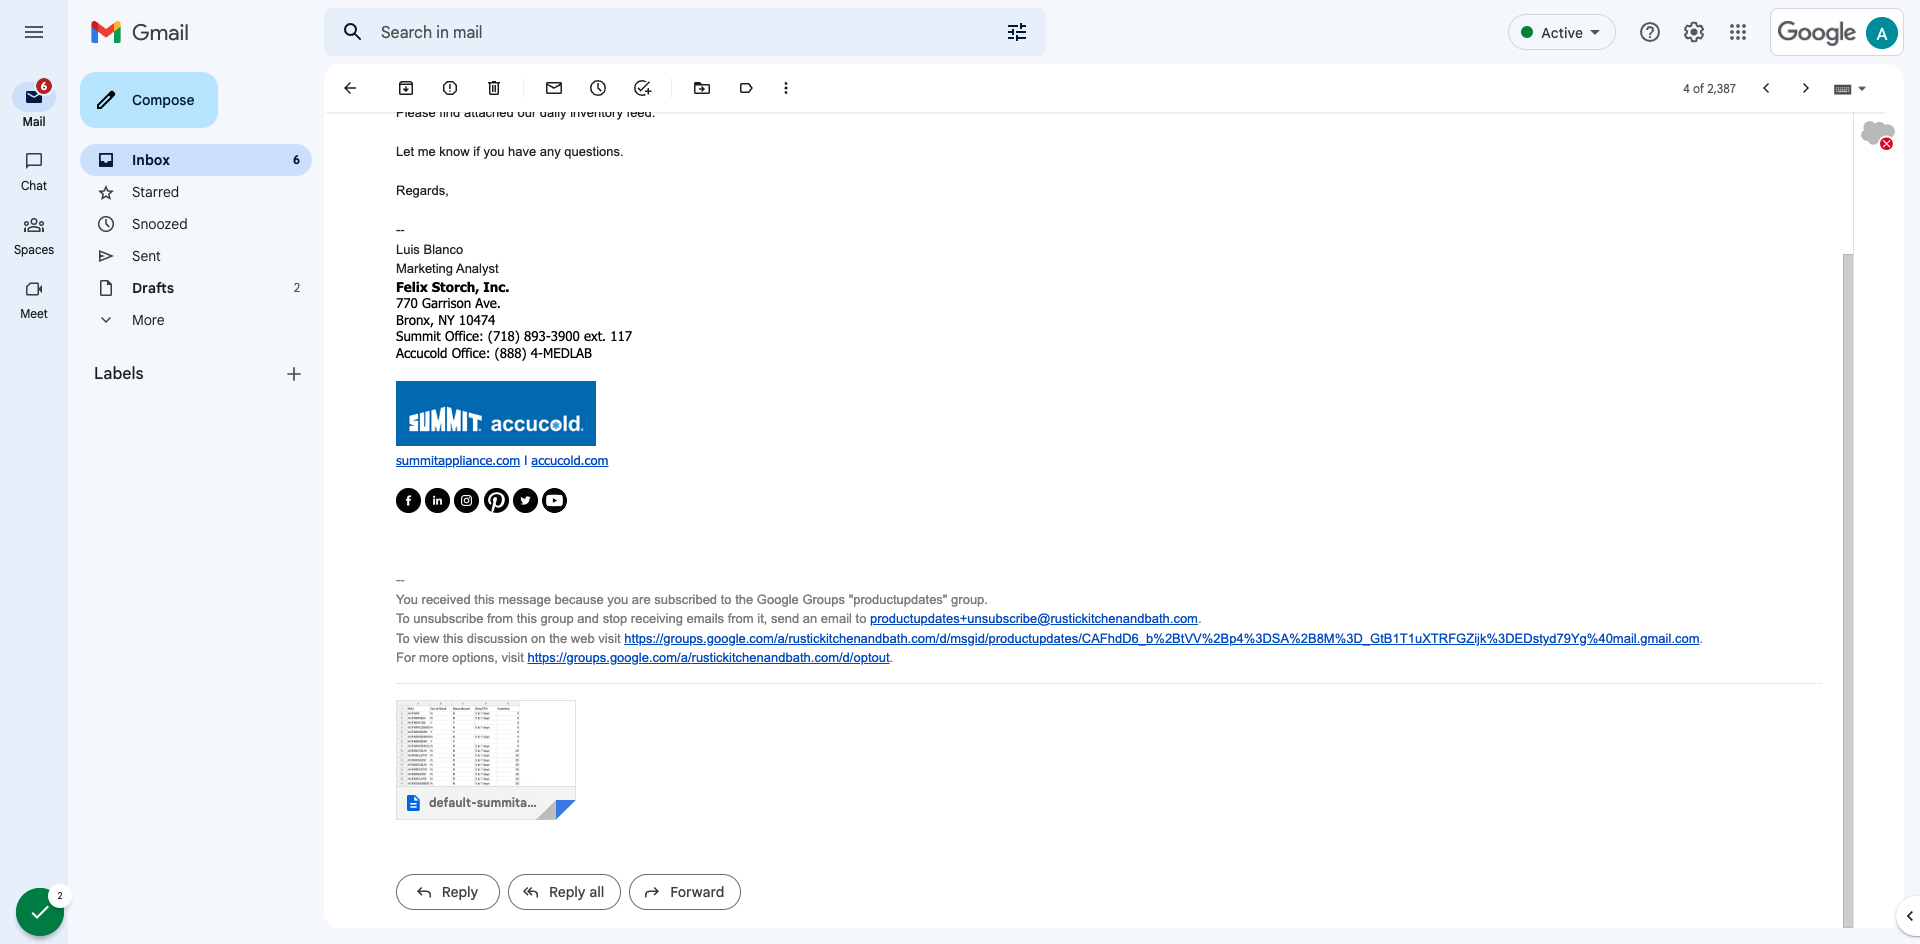Delete this email with trash icon

(x=494, y=88)
